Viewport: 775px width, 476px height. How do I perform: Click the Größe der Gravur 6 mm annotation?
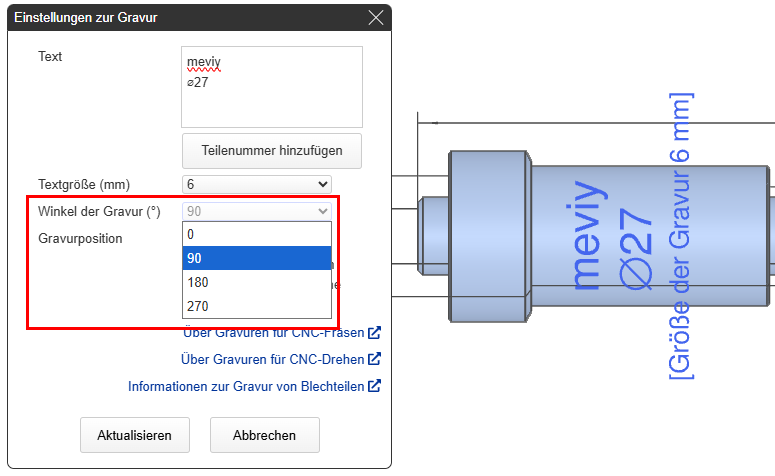(x=682, y=236)
